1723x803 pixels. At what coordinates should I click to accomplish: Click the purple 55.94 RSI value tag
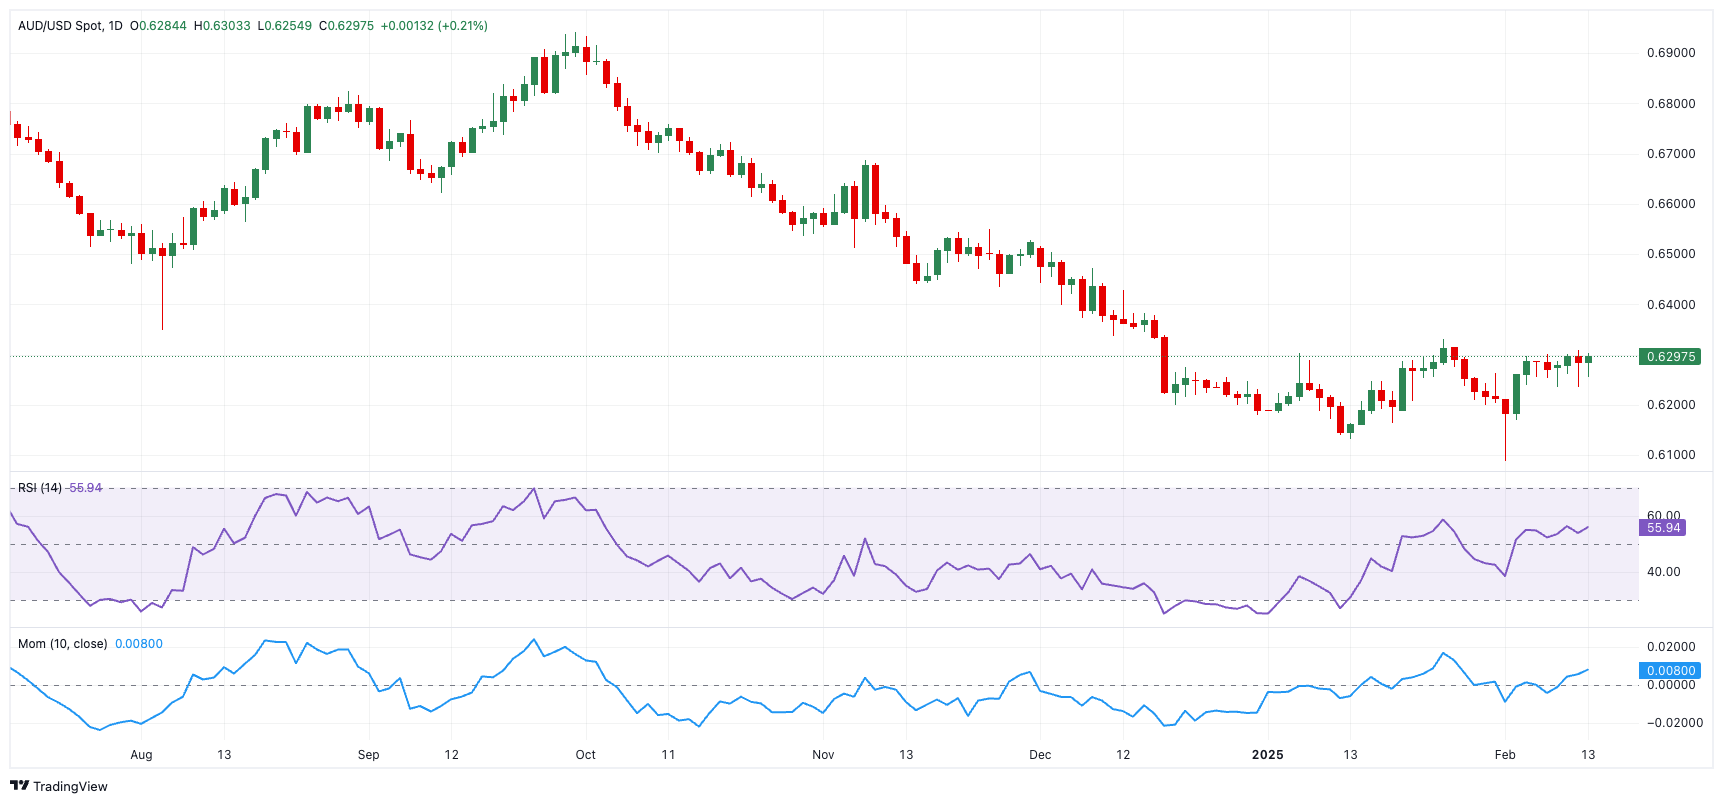[1663, 528]
